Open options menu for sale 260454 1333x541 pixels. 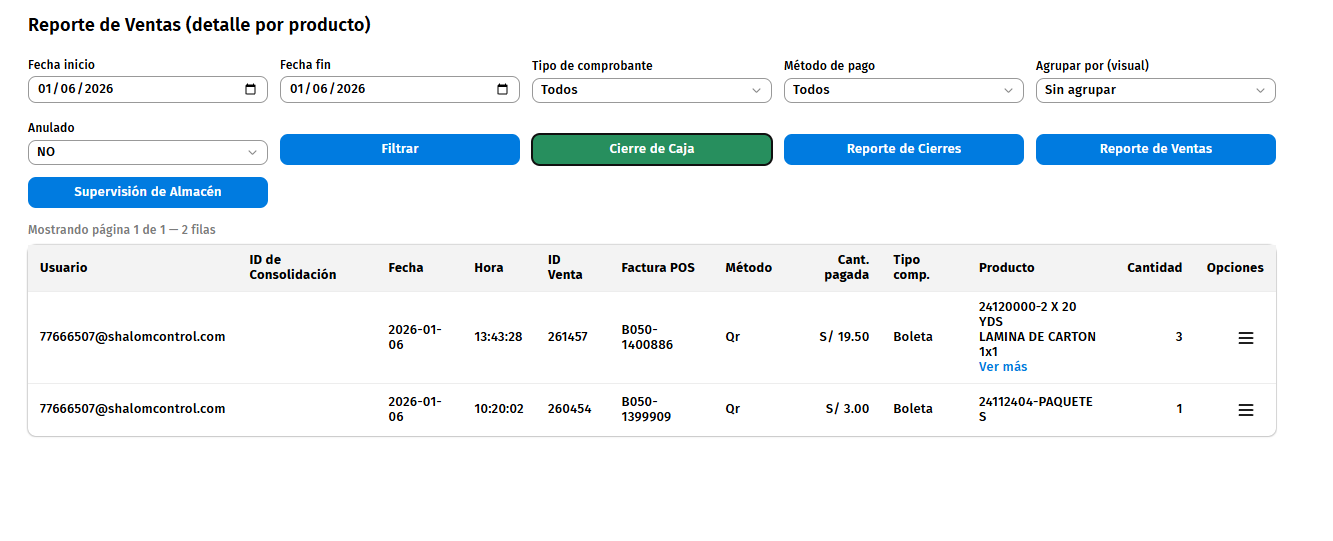tap(1245, 410)
